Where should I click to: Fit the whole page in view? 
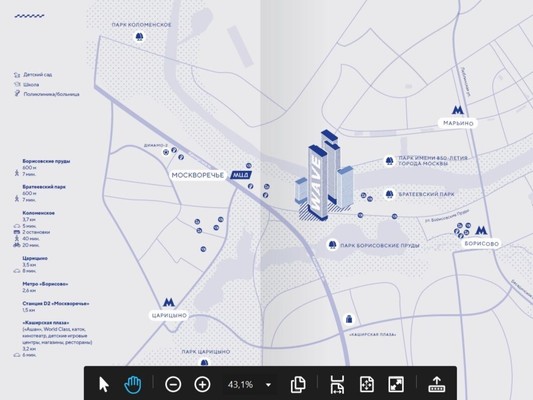[367, 385]
